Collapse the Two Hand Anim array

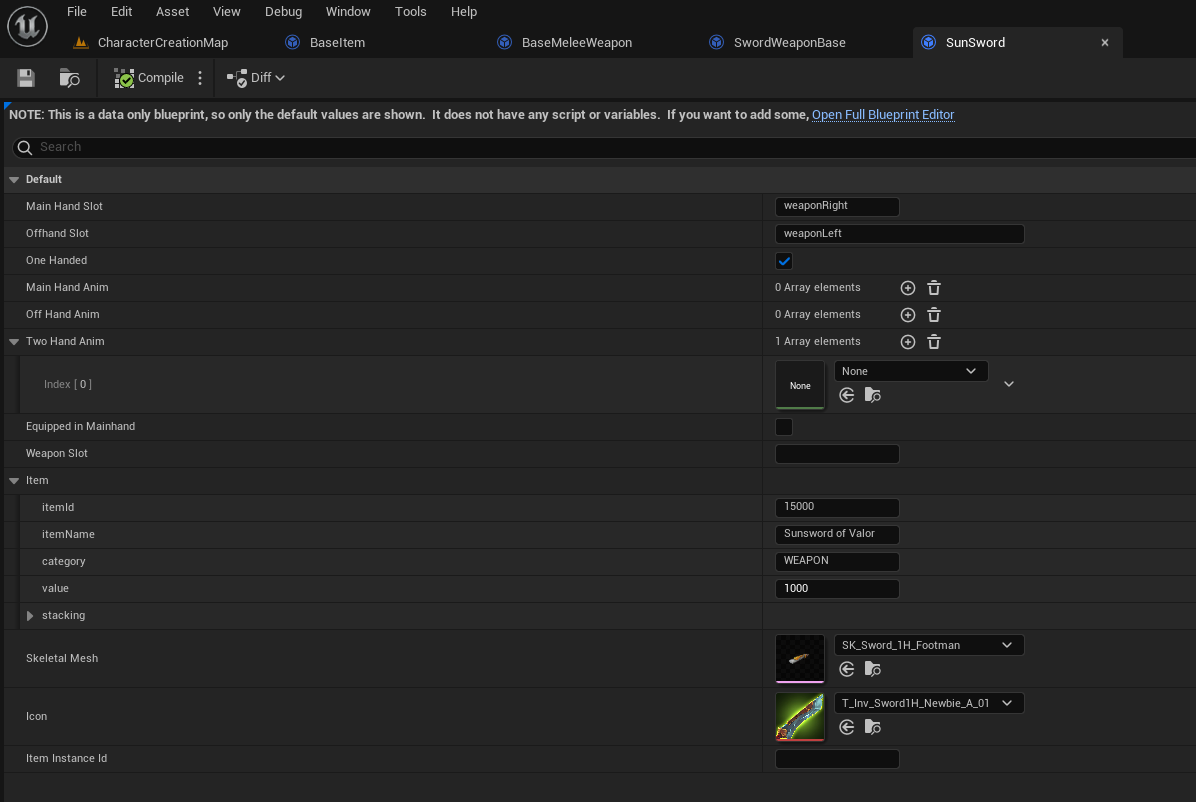click(x=14, y=342)
